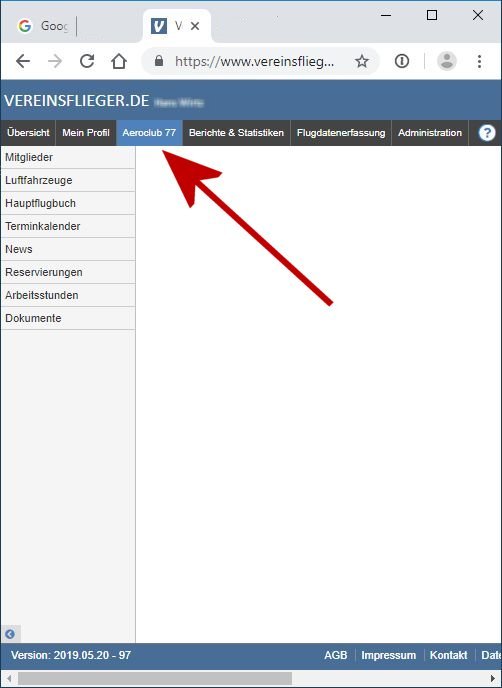The width and height of the screenshot is (502, 688).
Task: Open Arbeitsstunden in the sidebar
Action: click(x=68, y=295)
